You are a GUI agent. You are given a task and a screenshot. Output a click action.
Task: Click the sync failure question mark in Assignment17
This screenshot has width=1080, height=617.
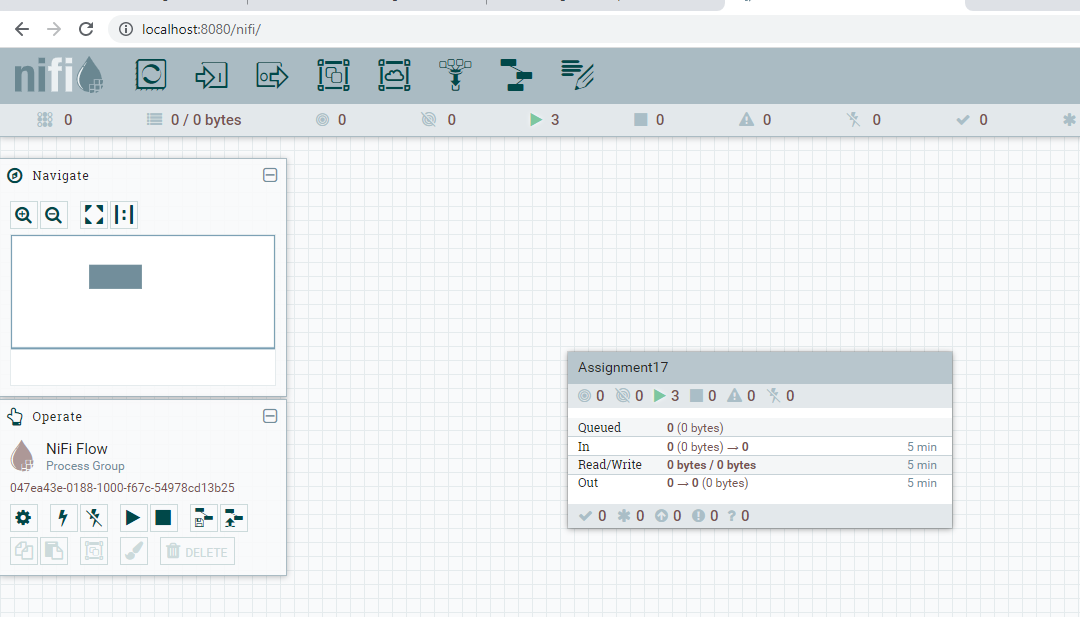click(731, 516)
